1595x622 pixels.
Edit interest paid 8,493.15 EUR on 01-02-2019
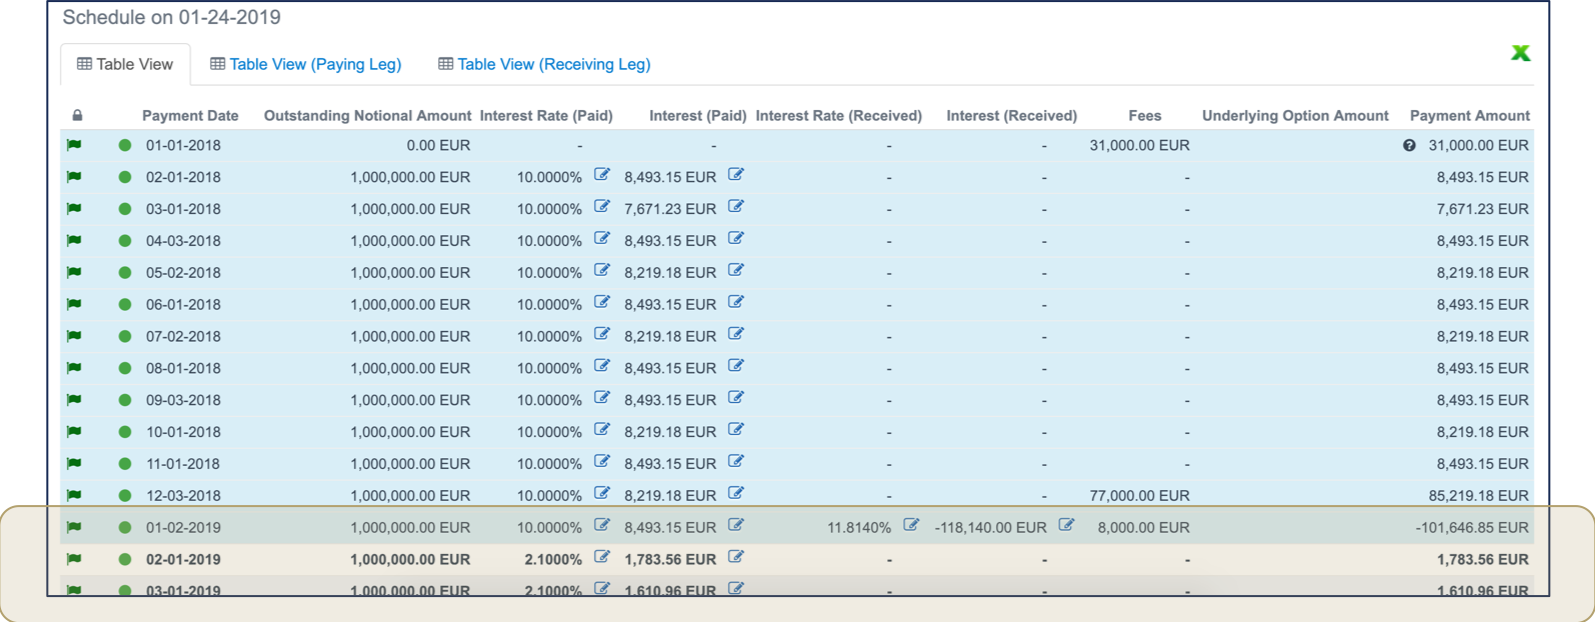click(x=736, y=525)
